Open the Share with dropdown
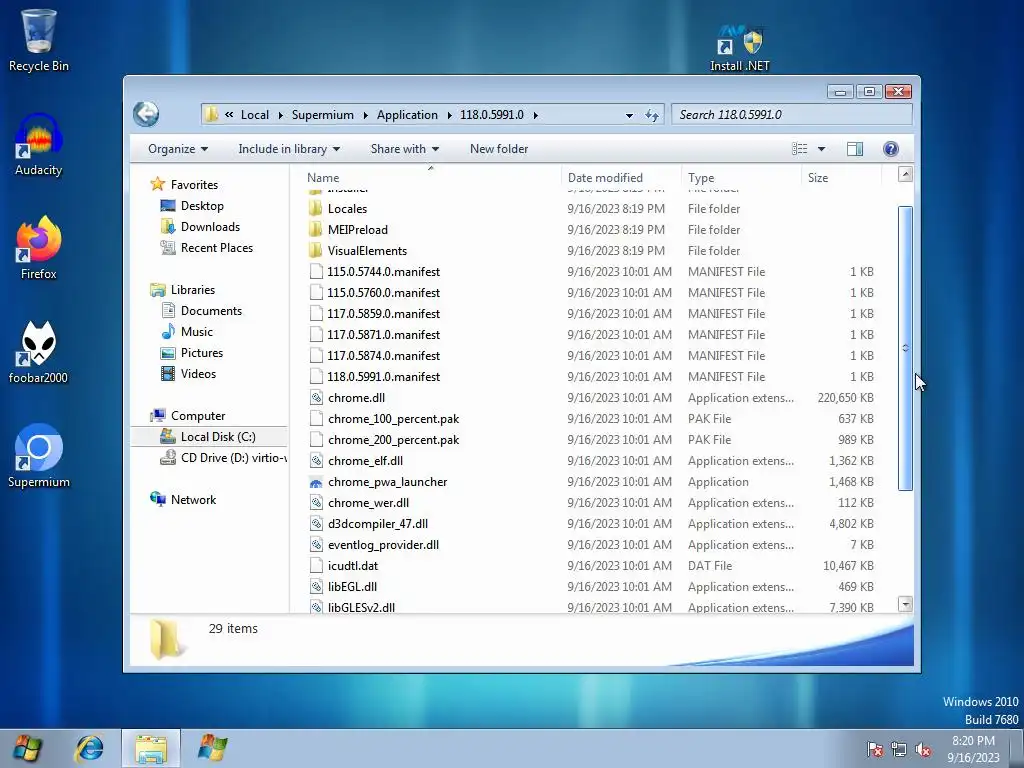 coord(405,149)
